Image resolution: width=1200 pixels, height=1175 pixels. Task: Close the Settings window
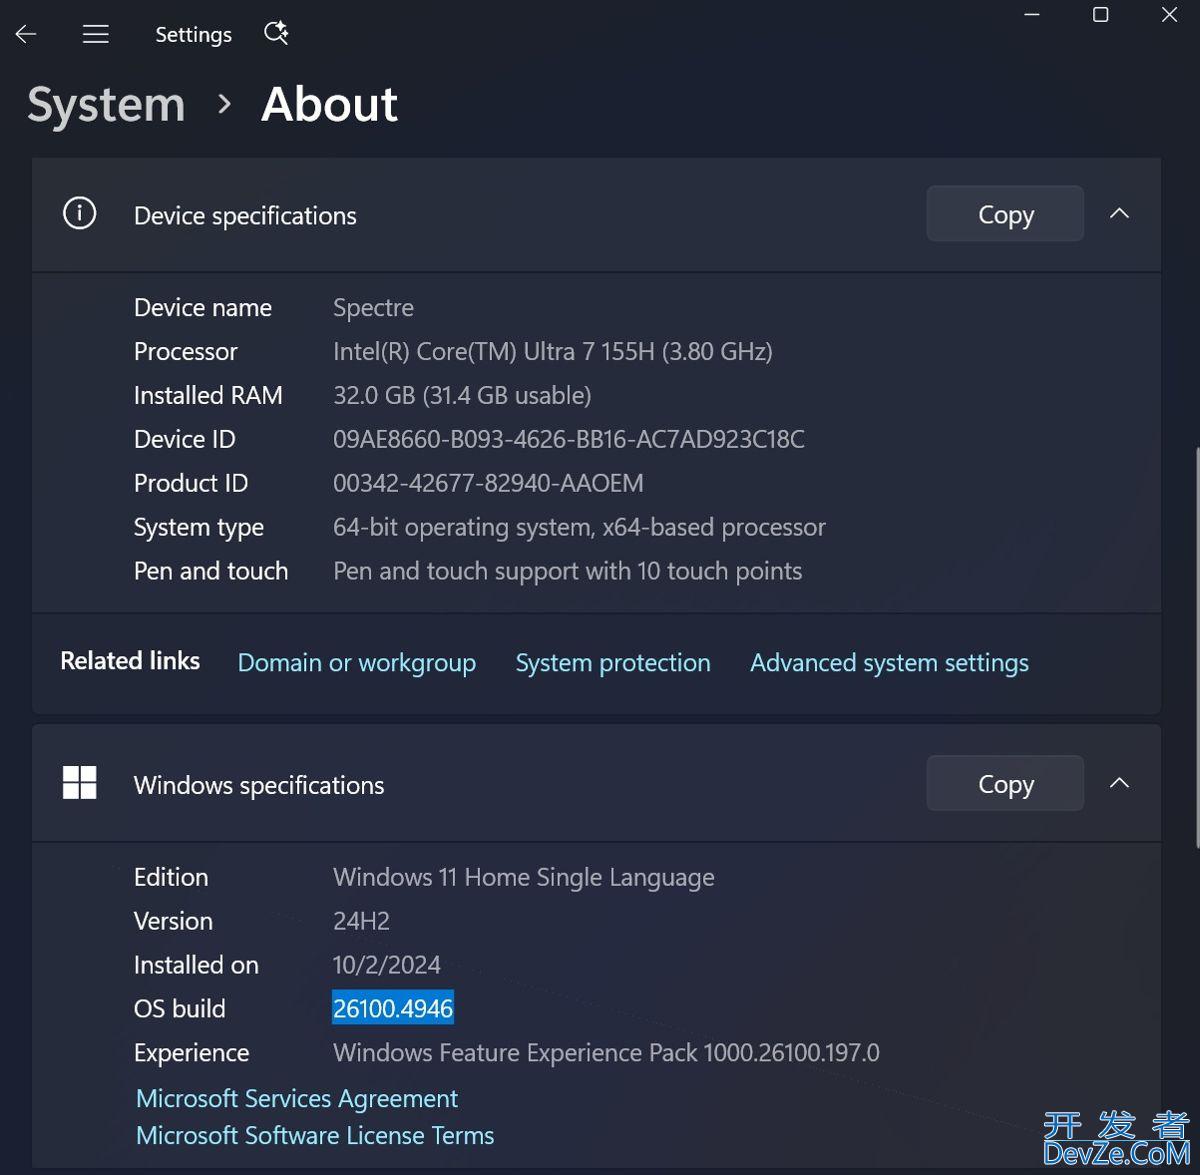[x=1169, y=15]
